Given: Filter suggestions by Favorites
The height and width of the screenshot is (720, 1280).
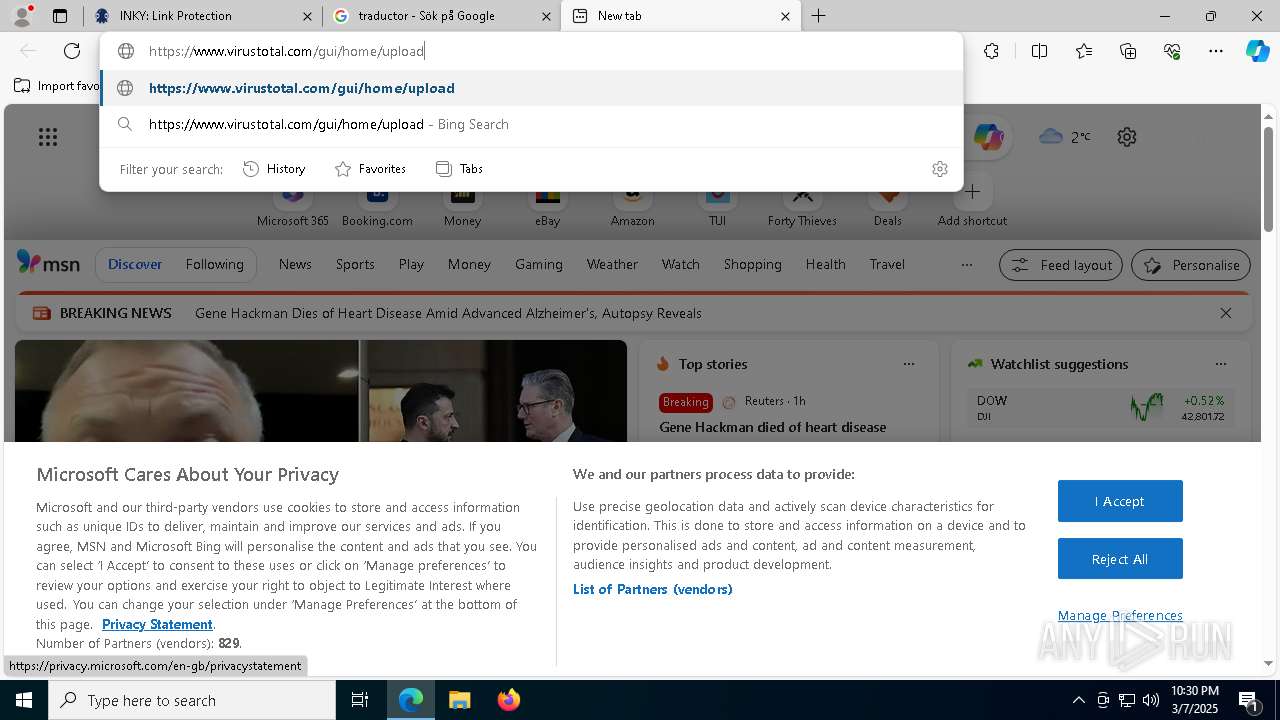Looking at the screenshot, I should click(x=370, y=169).
